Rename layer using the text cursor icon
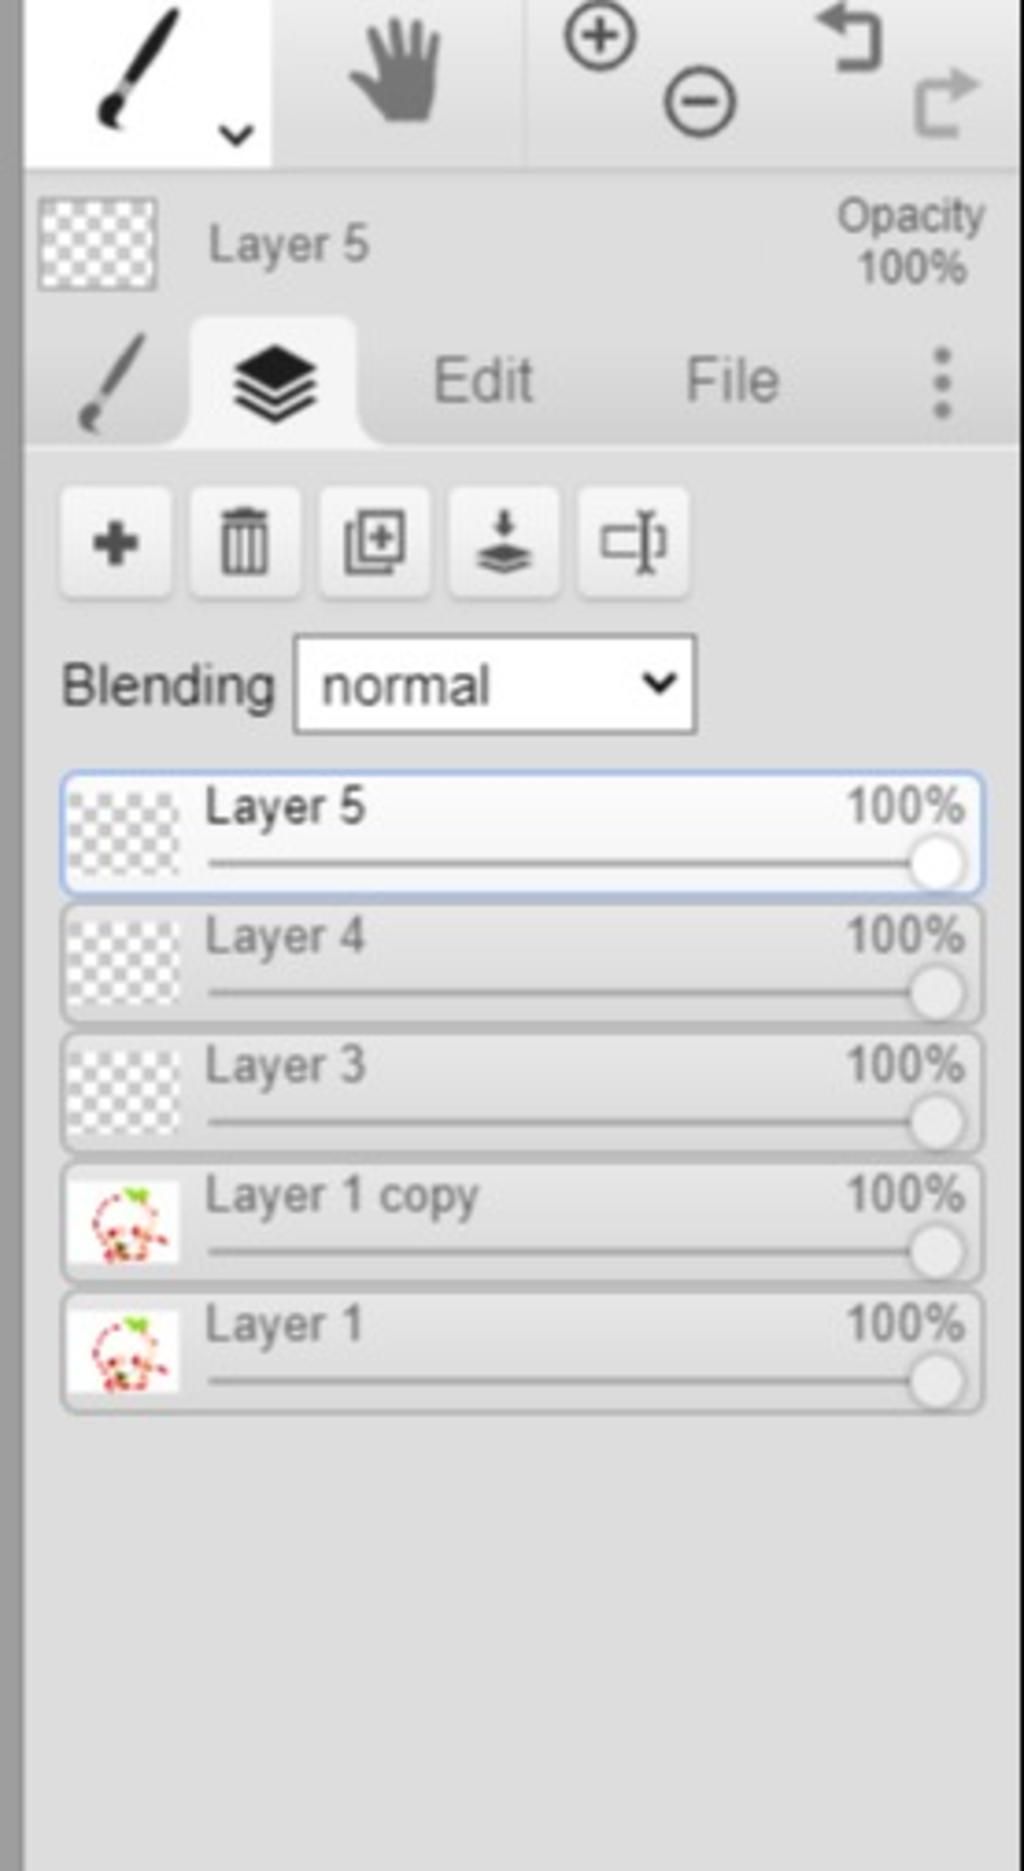 633,543
